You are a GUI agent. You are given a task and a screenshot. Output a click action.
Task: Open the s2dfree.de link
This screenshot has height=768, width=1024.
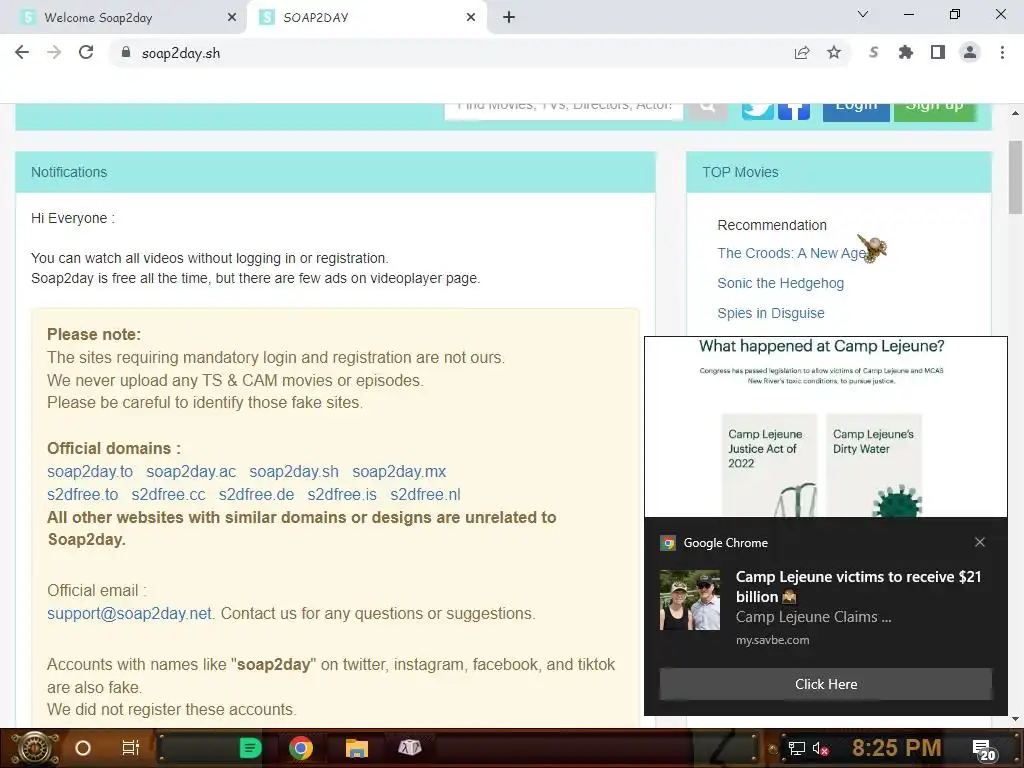point(256,494)
